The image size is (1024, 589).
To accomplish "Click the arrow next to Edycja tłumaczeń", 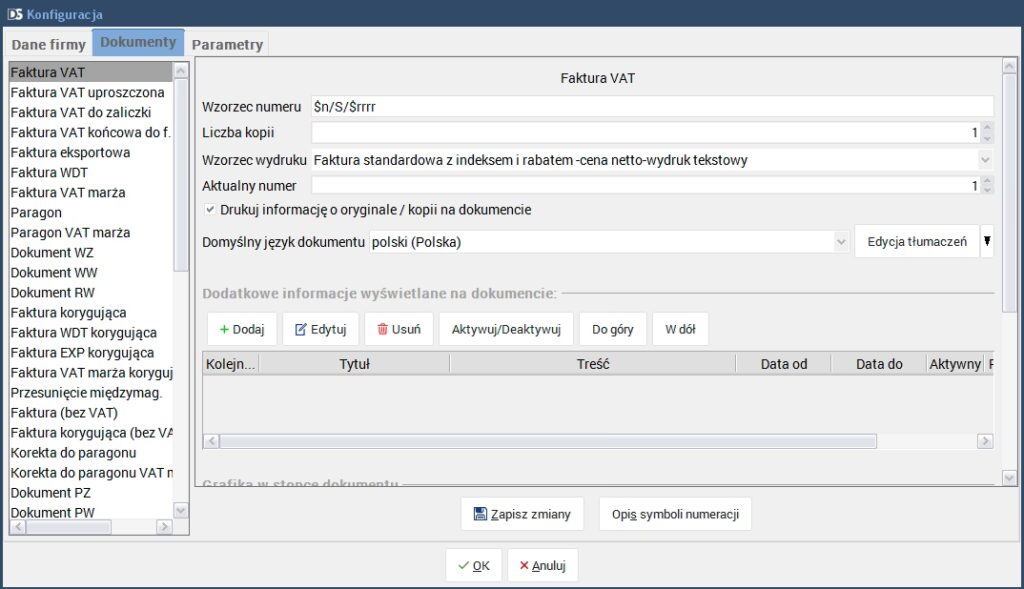I will (x=987, y=241).
